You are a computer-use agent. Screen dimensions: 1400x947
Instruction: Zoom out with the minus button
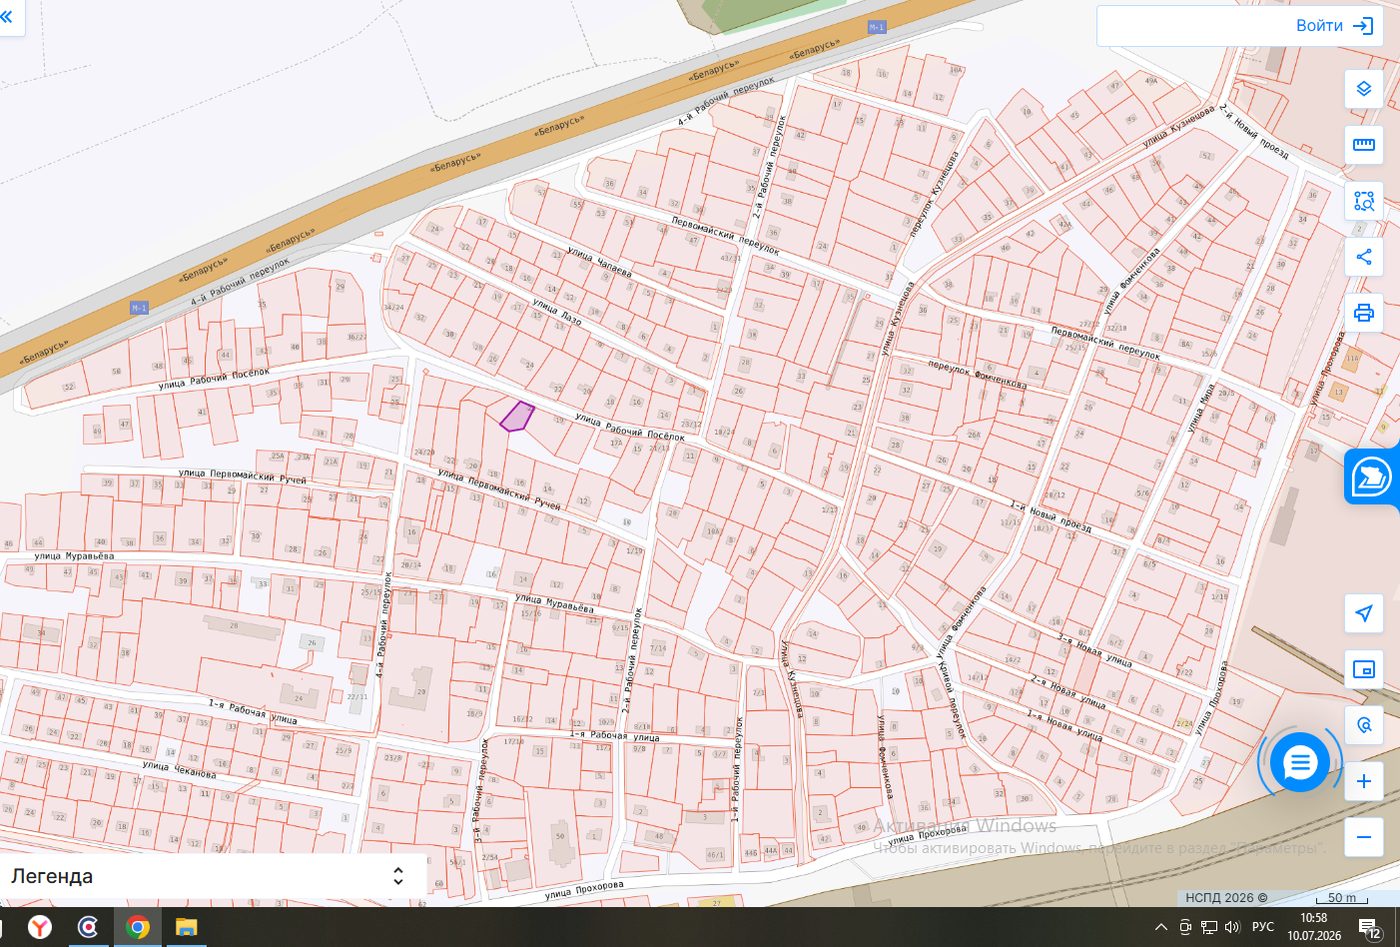[x=1363, y=837]
